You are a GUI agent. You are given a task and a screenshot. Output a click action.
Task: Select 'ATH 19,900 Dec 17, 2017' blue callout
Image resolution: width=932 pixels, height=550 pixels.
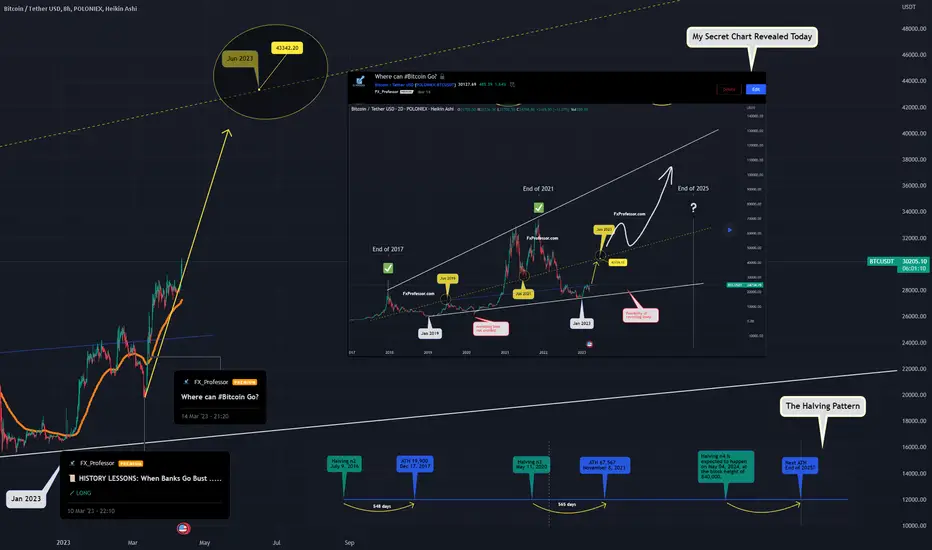[414, 464]
